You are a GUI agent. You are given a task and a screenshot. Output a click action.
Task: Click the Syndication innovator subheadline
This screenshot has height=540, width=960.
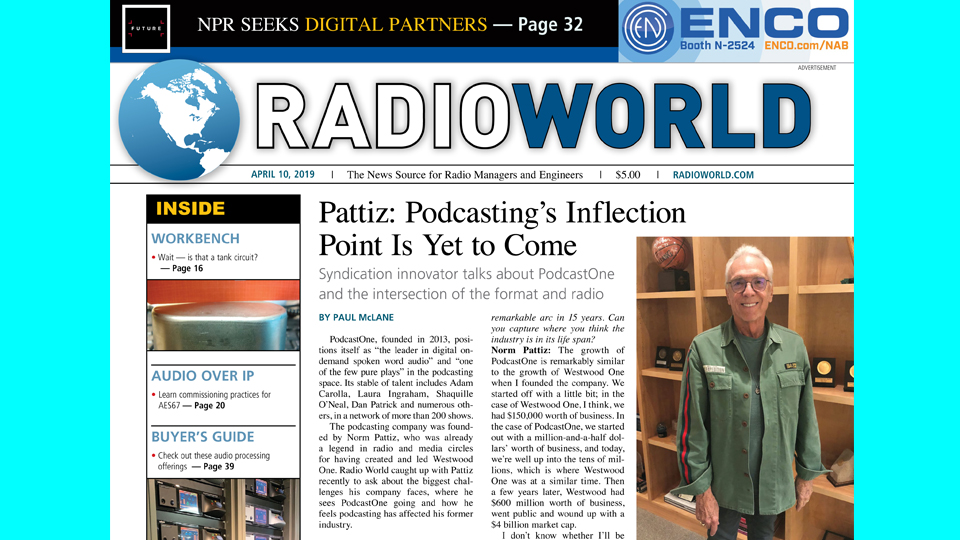(467, 284)
